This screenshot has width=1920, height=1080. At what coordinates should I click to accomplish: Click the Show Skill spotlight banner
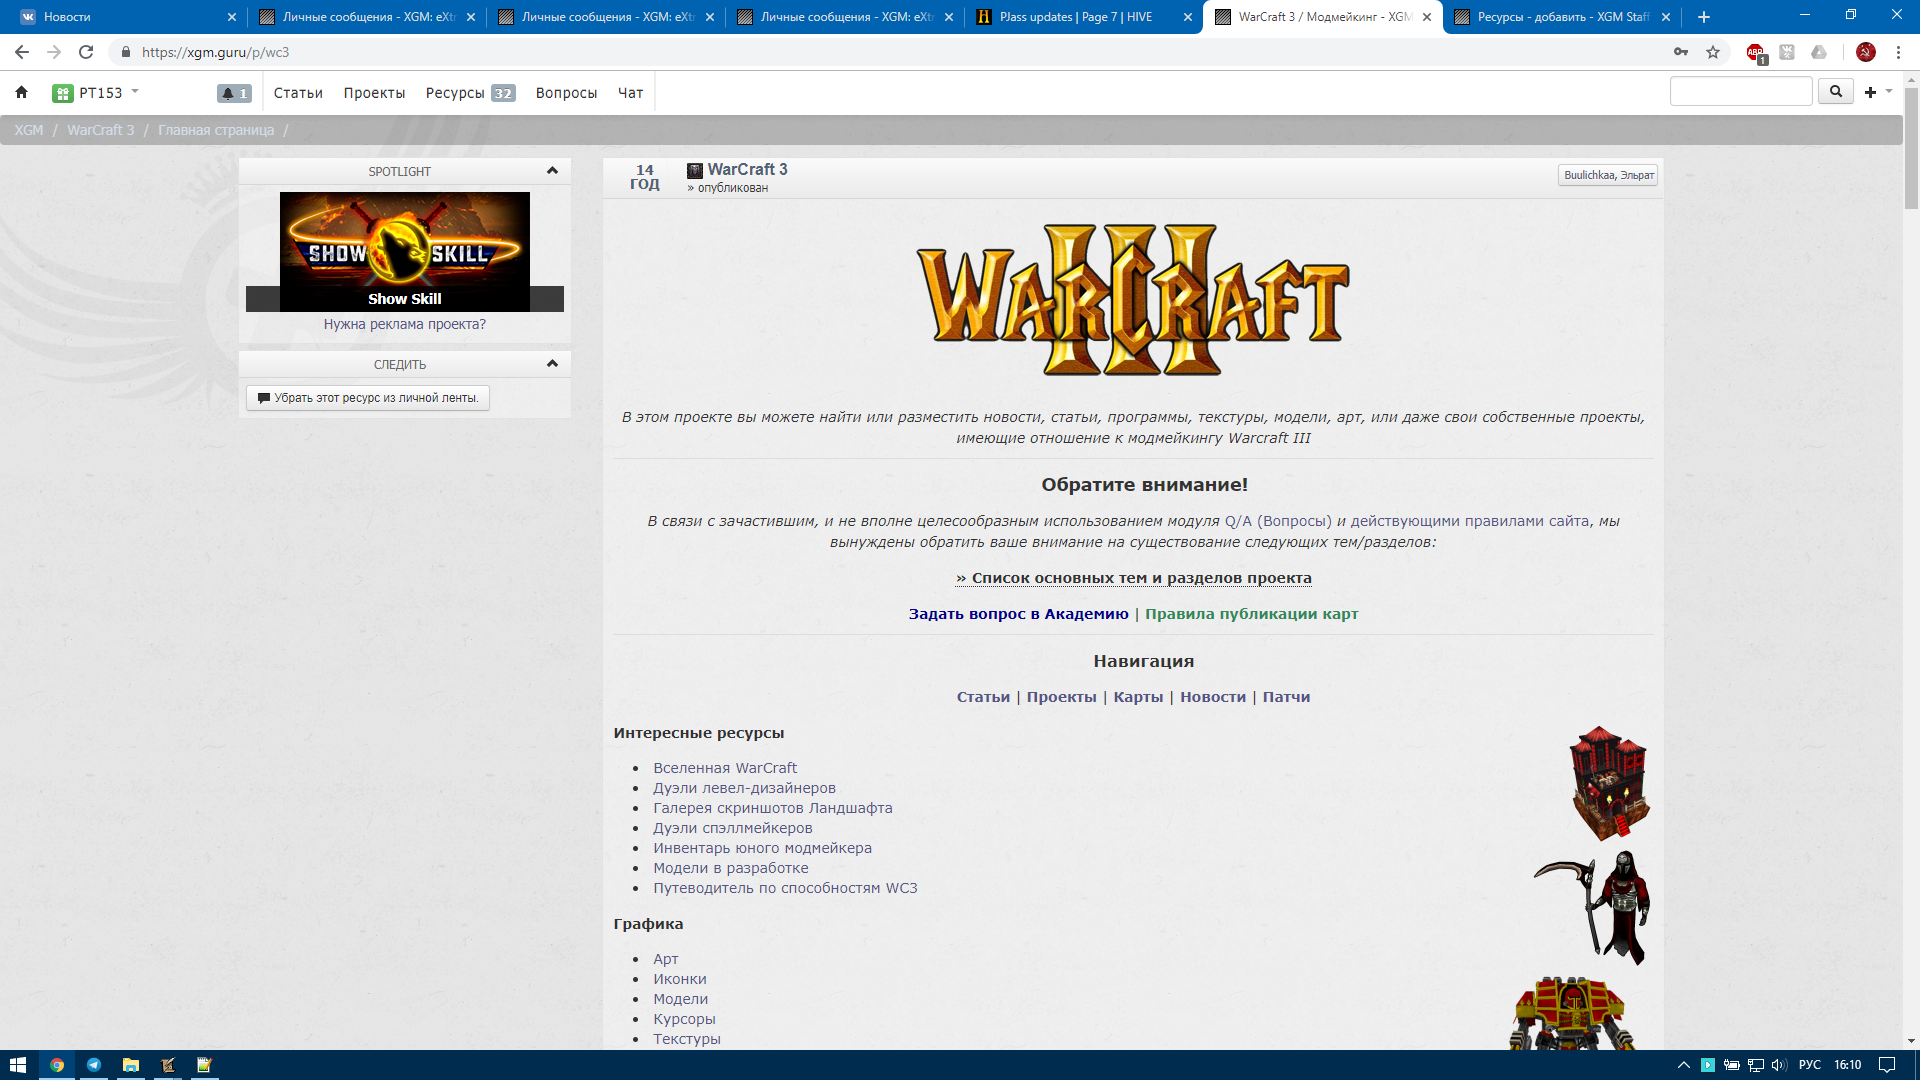(x=404, y=252)
